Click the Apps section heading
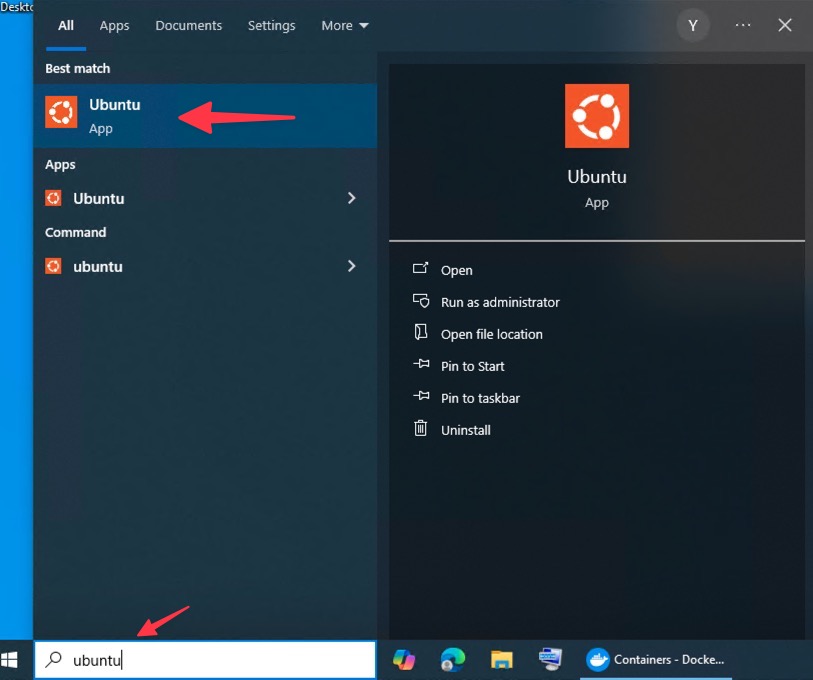 (x=60, y=164)
